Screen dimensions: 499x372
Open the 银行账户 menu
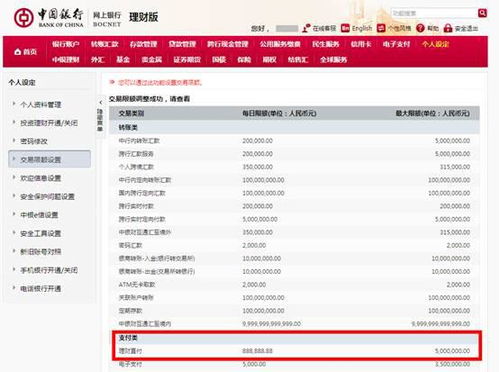pyautogui.click(x=66, y=44)
